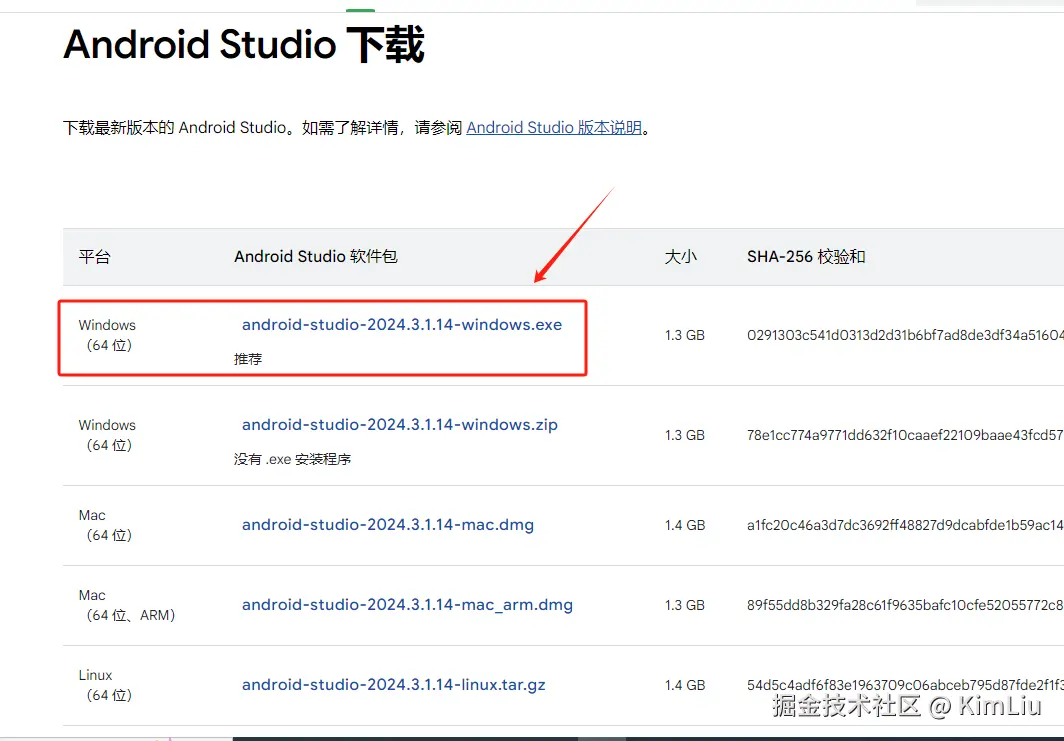Click the Linux (64 位) platform cell
This screenshot has height=741, width=1064.
coord(105,685)
